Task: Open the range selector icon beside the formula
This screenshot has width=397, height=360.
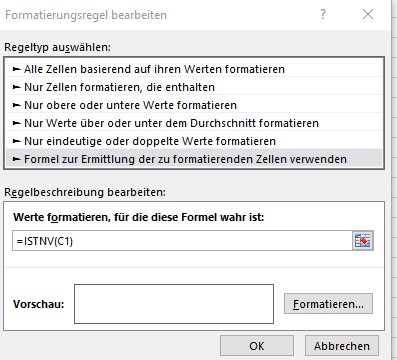Action: click(x=363, y=241)
